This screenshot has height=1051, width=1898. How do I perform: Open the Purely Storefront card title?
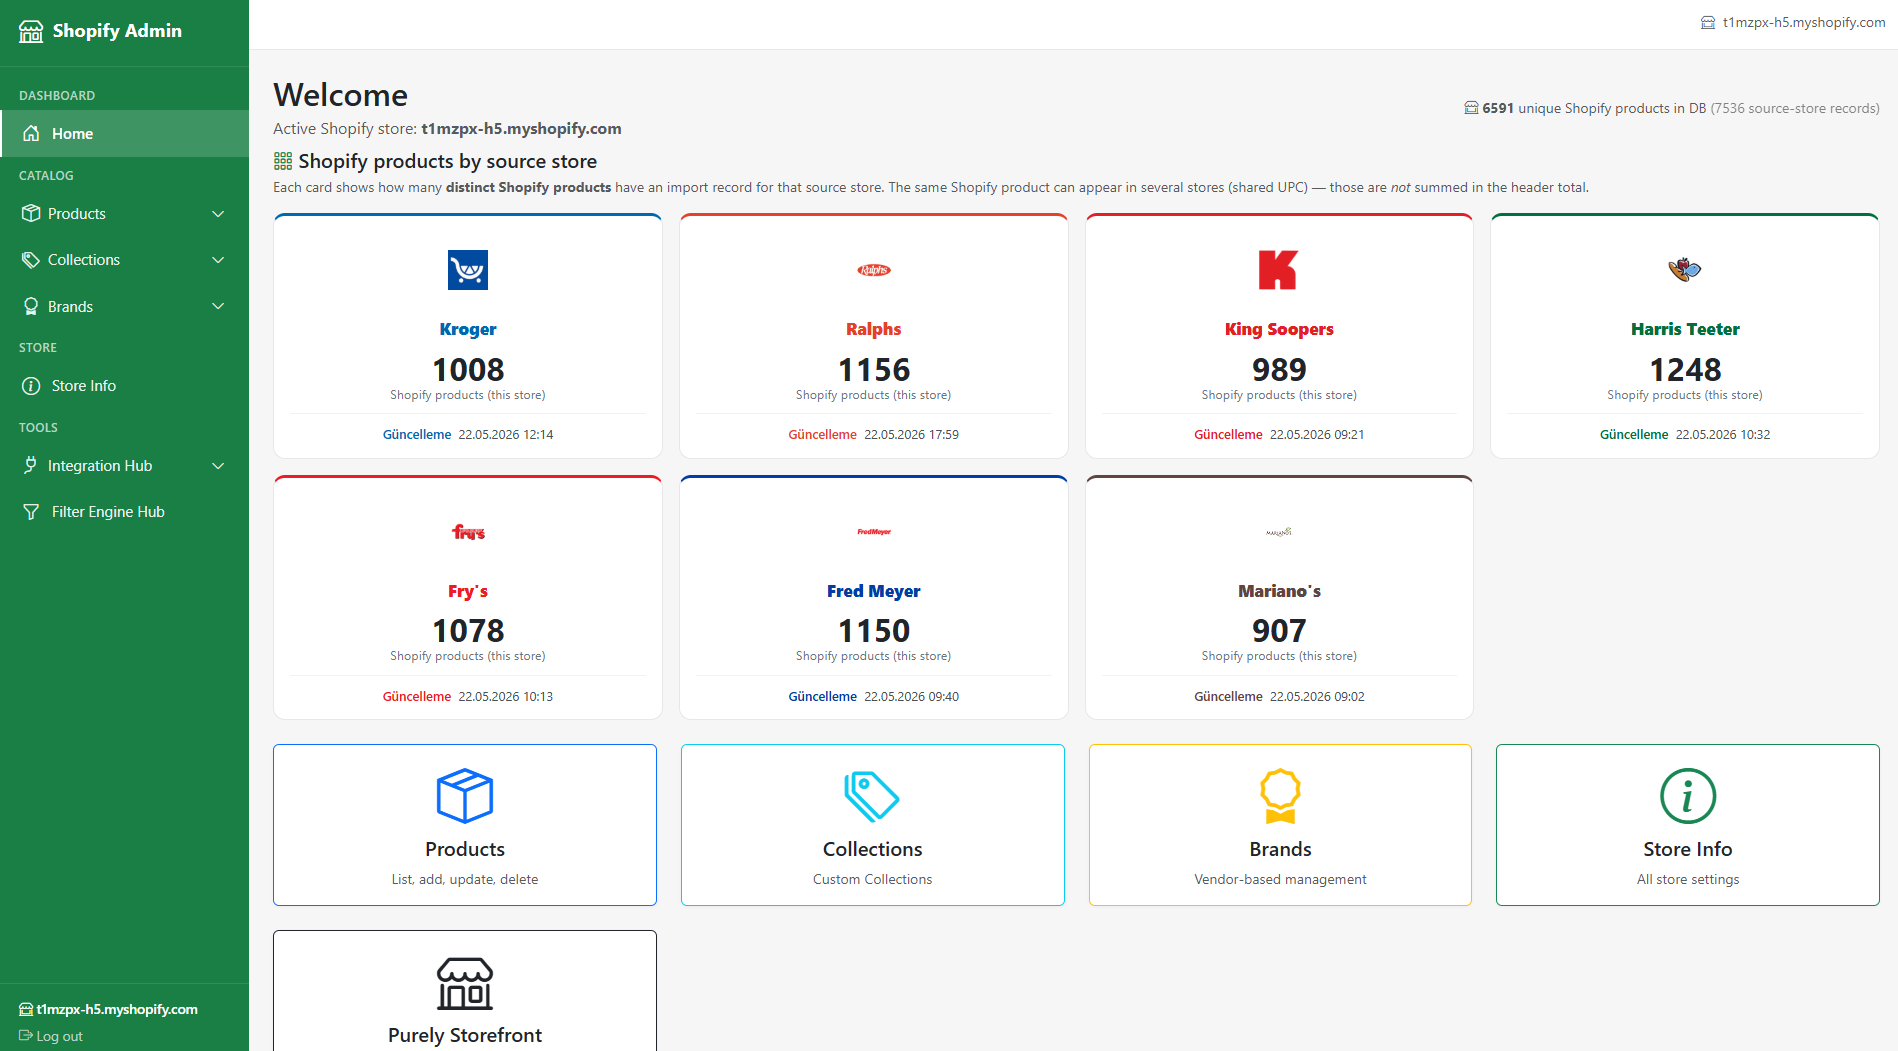point(465,1035)
